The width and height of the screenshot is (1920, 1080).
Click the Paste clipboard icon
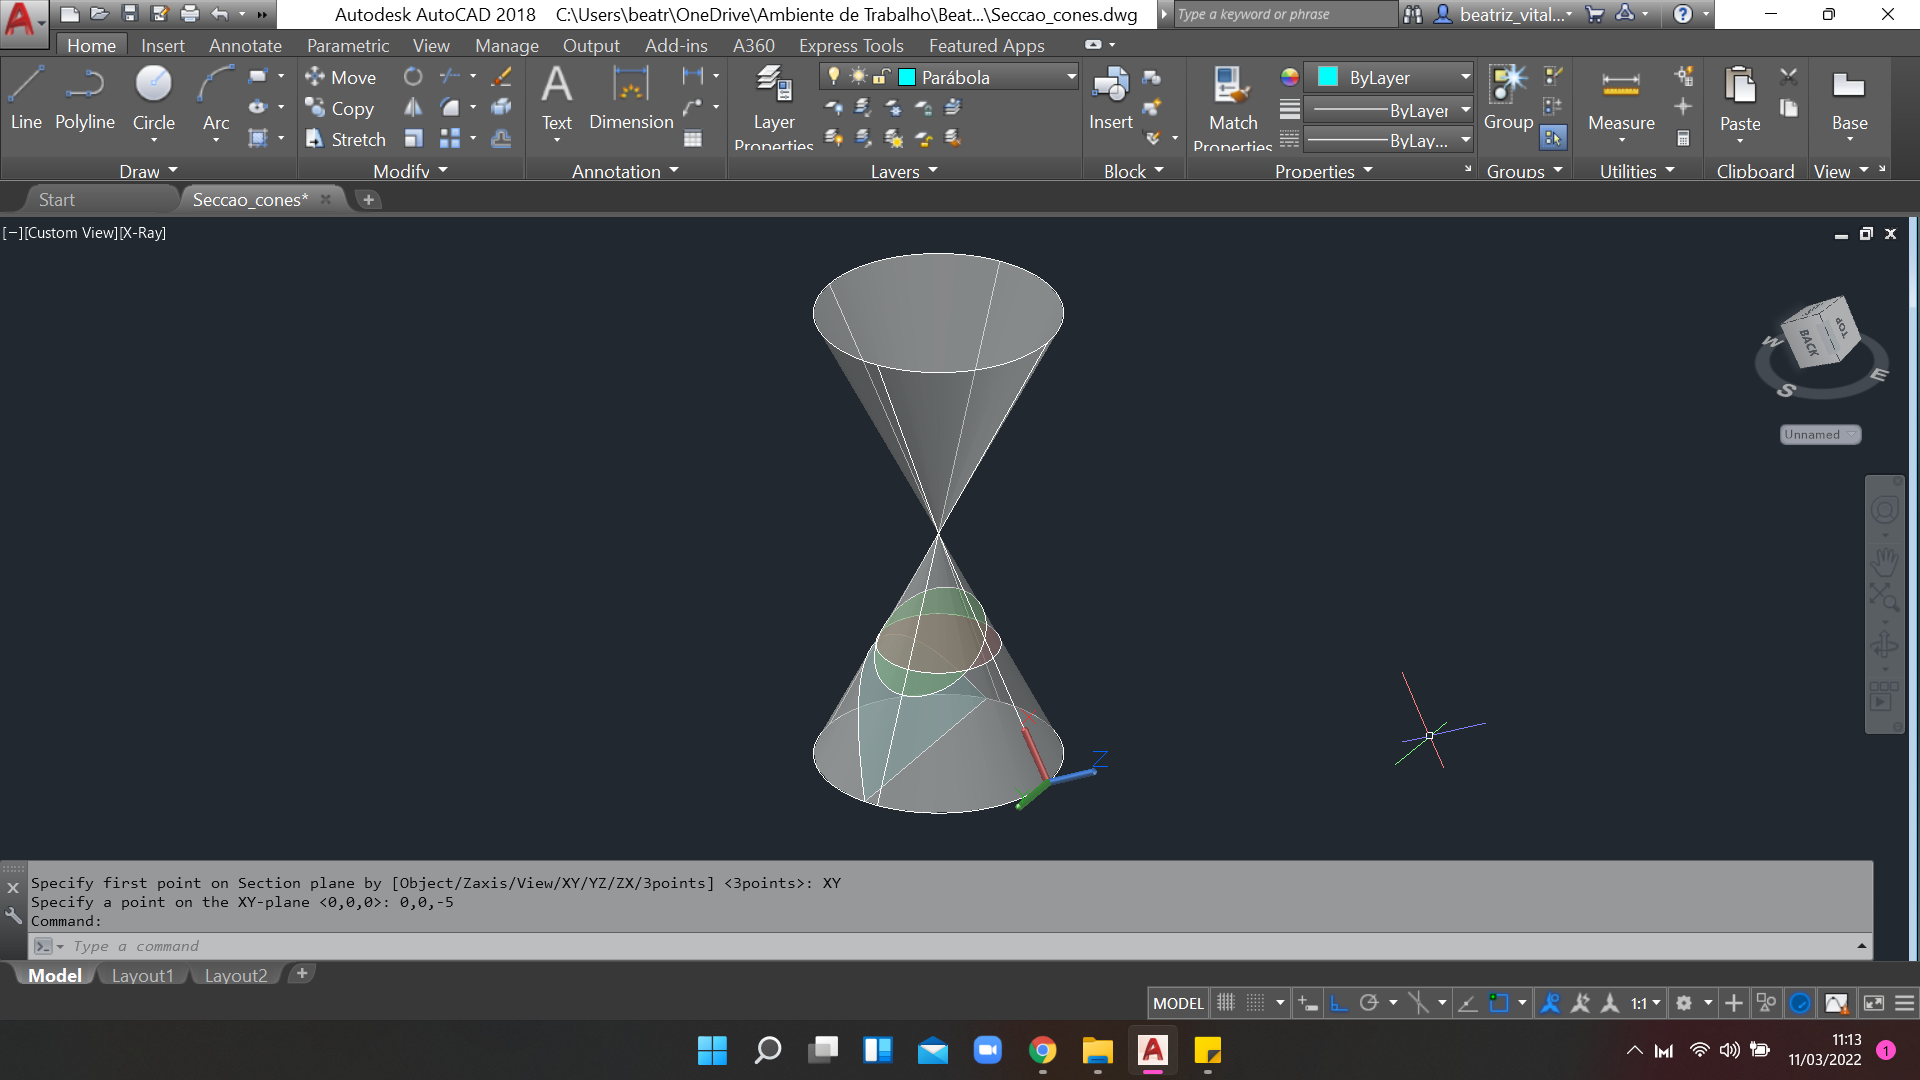click(x=1740, y=98)
